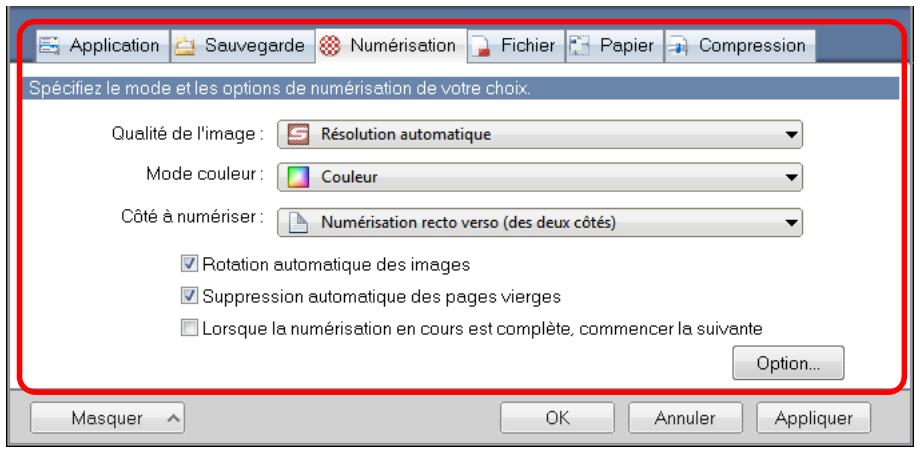The height and width of the screenshot is (451, 918).
Task: Click the Fichier tab document icon
Action: coord(480,46)
